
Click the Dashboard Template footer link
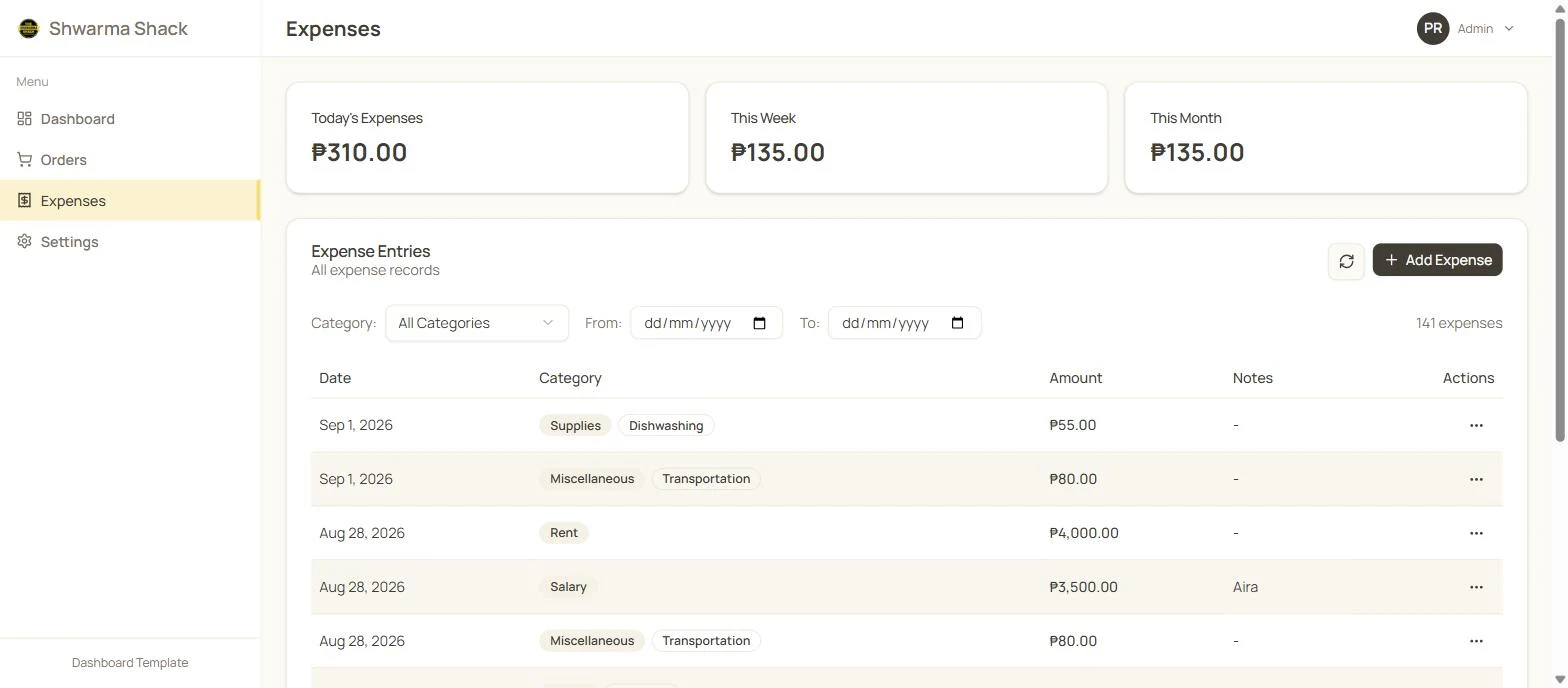coord(130,663)
